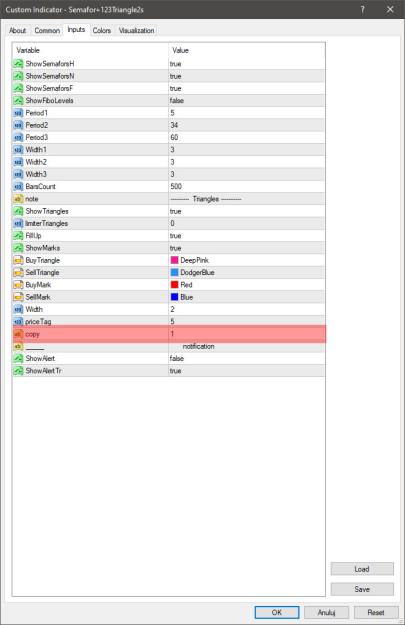Click the OK button
Image resolution: width=405 pixels, height=625 pixels.
(x=277, y=612)
